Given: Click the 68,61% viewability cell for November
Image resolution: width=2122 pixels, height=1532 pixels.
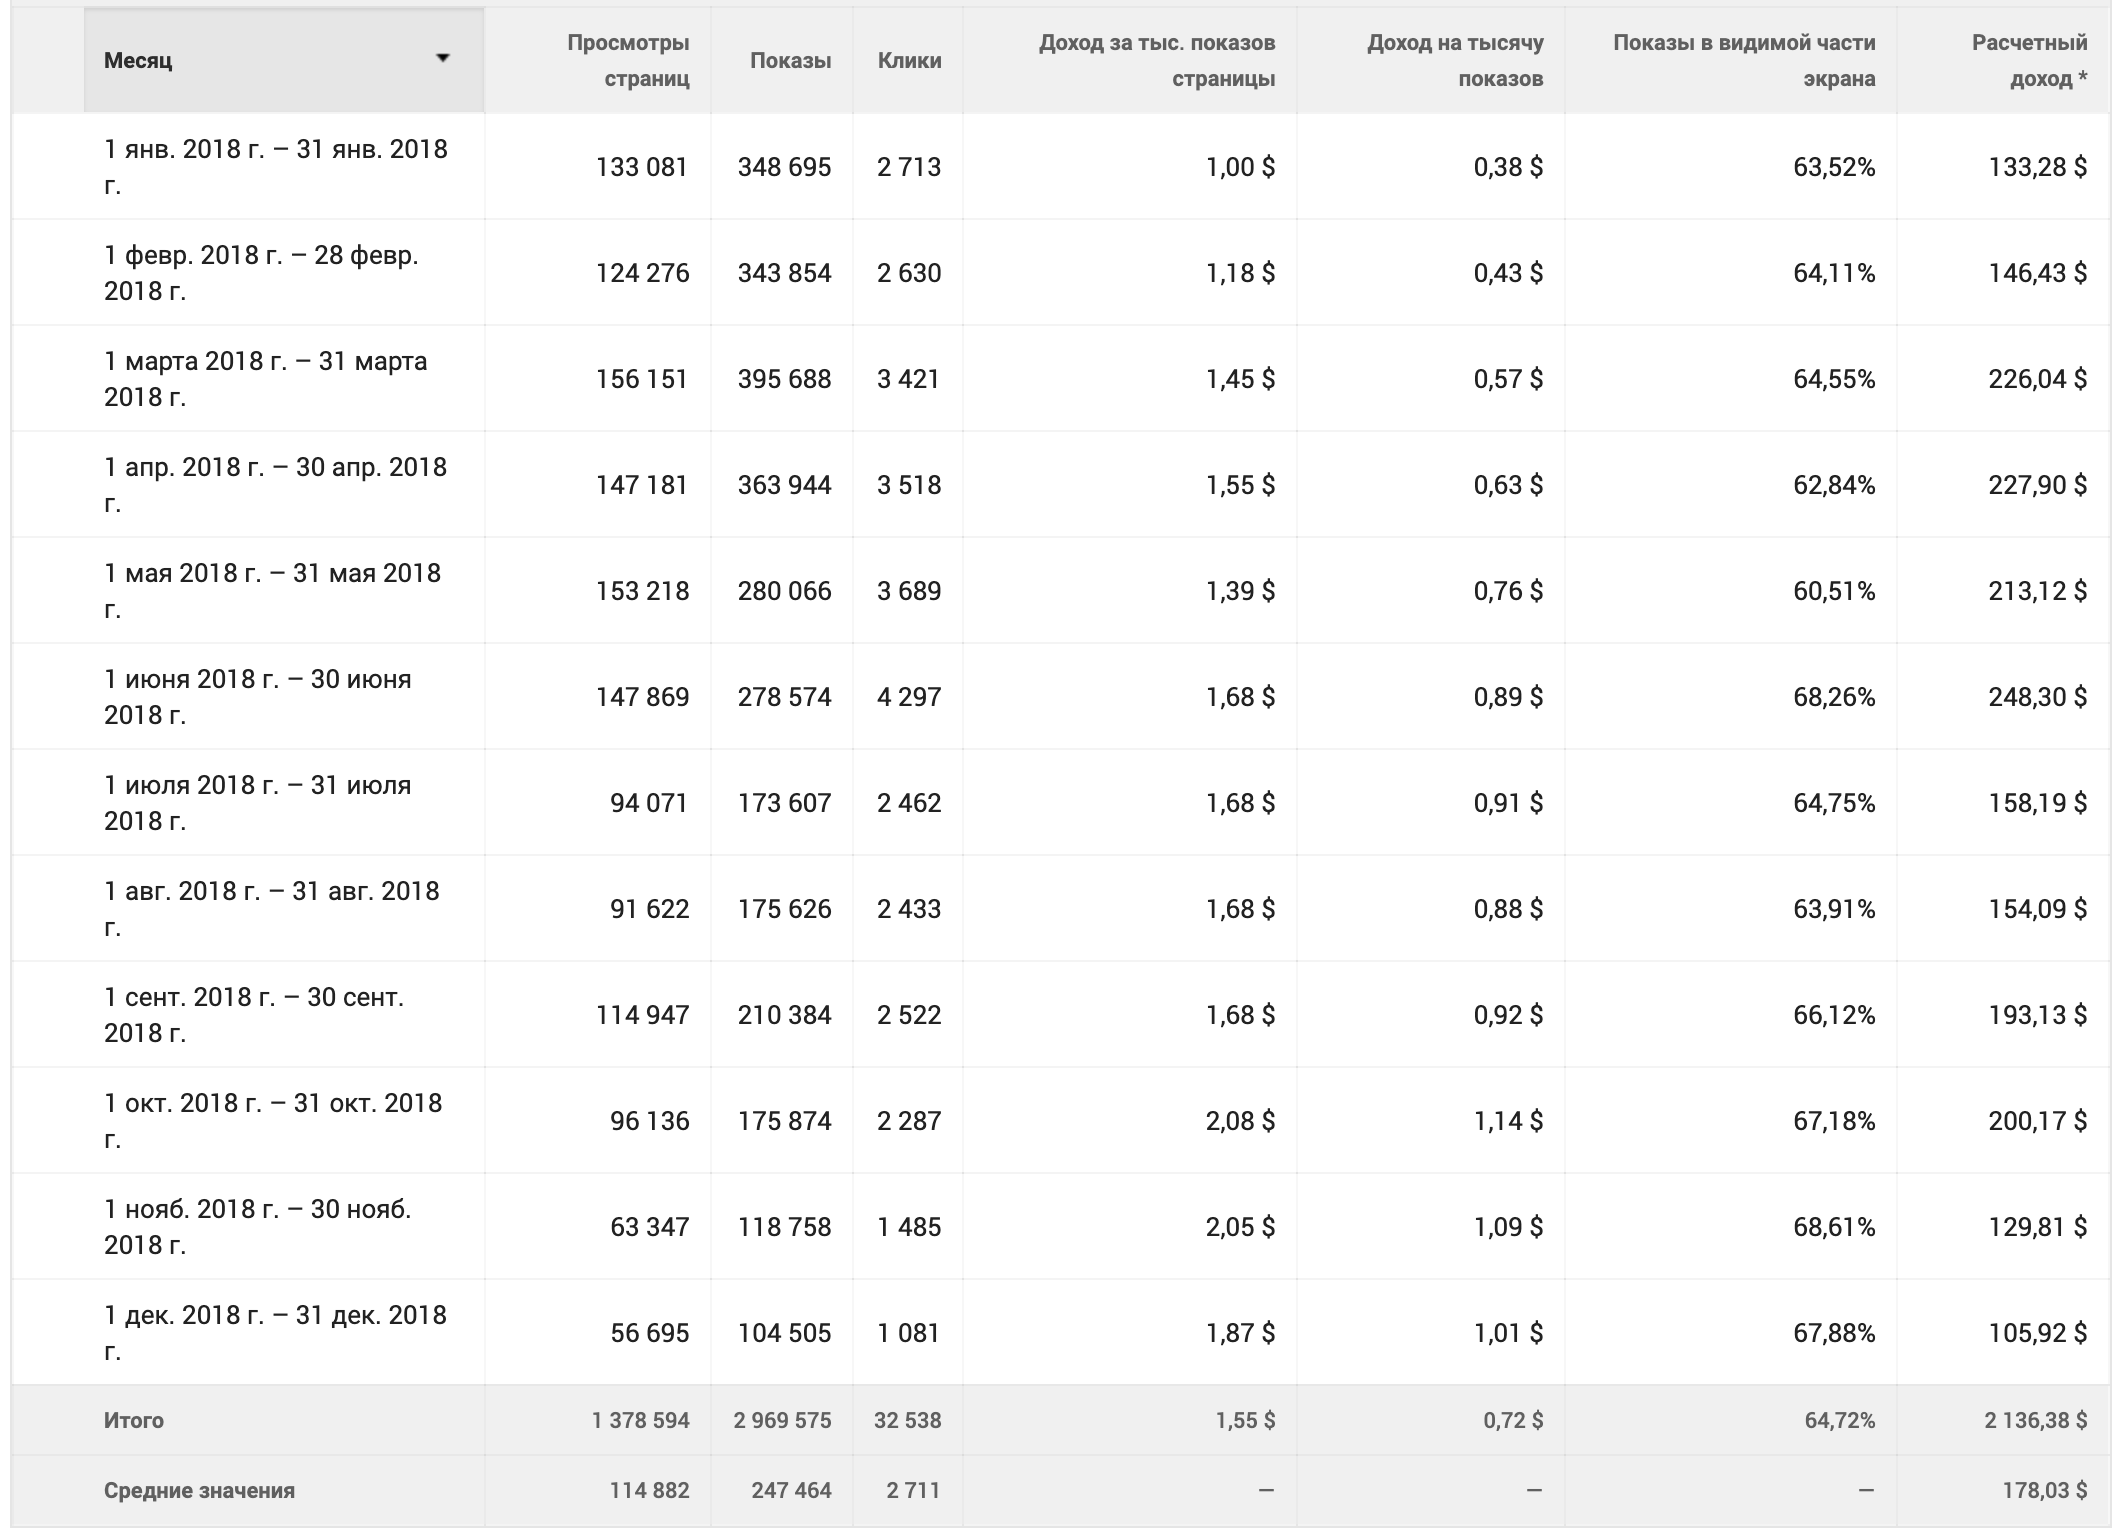Looking at the screenshot, I should coord(1834,1226).
